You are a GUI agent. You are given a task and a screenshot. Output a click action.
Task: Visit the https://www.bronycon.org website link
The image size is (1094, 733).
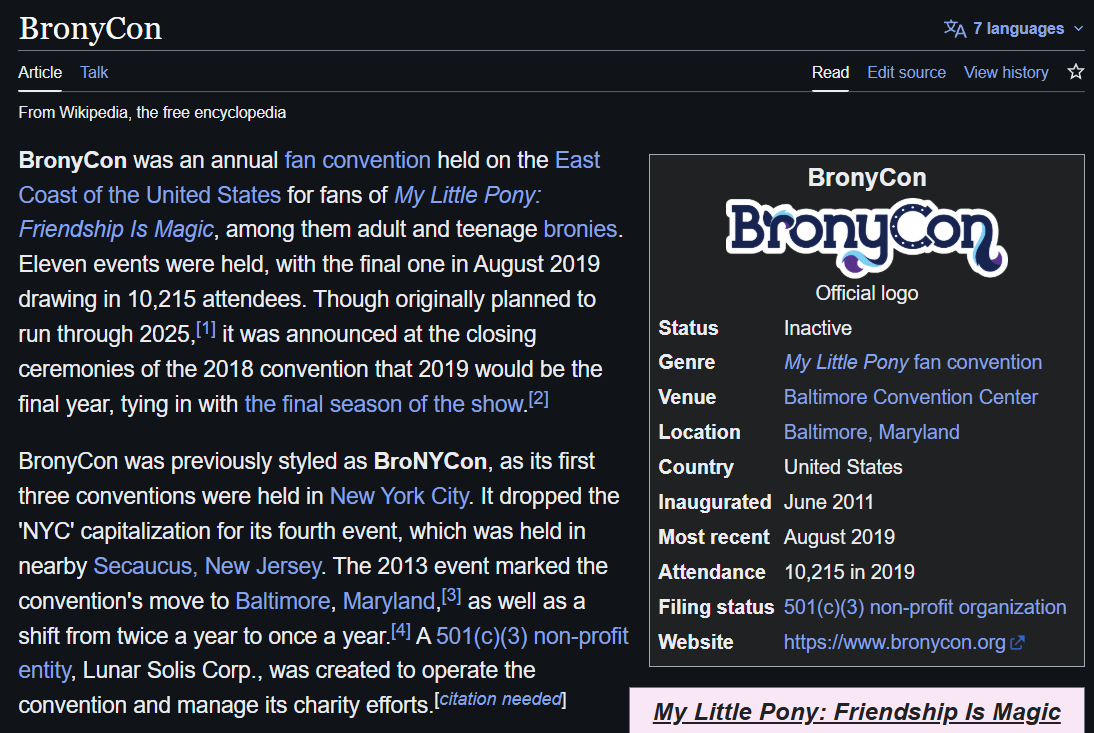pyautogui.click(x=894, y=642)
